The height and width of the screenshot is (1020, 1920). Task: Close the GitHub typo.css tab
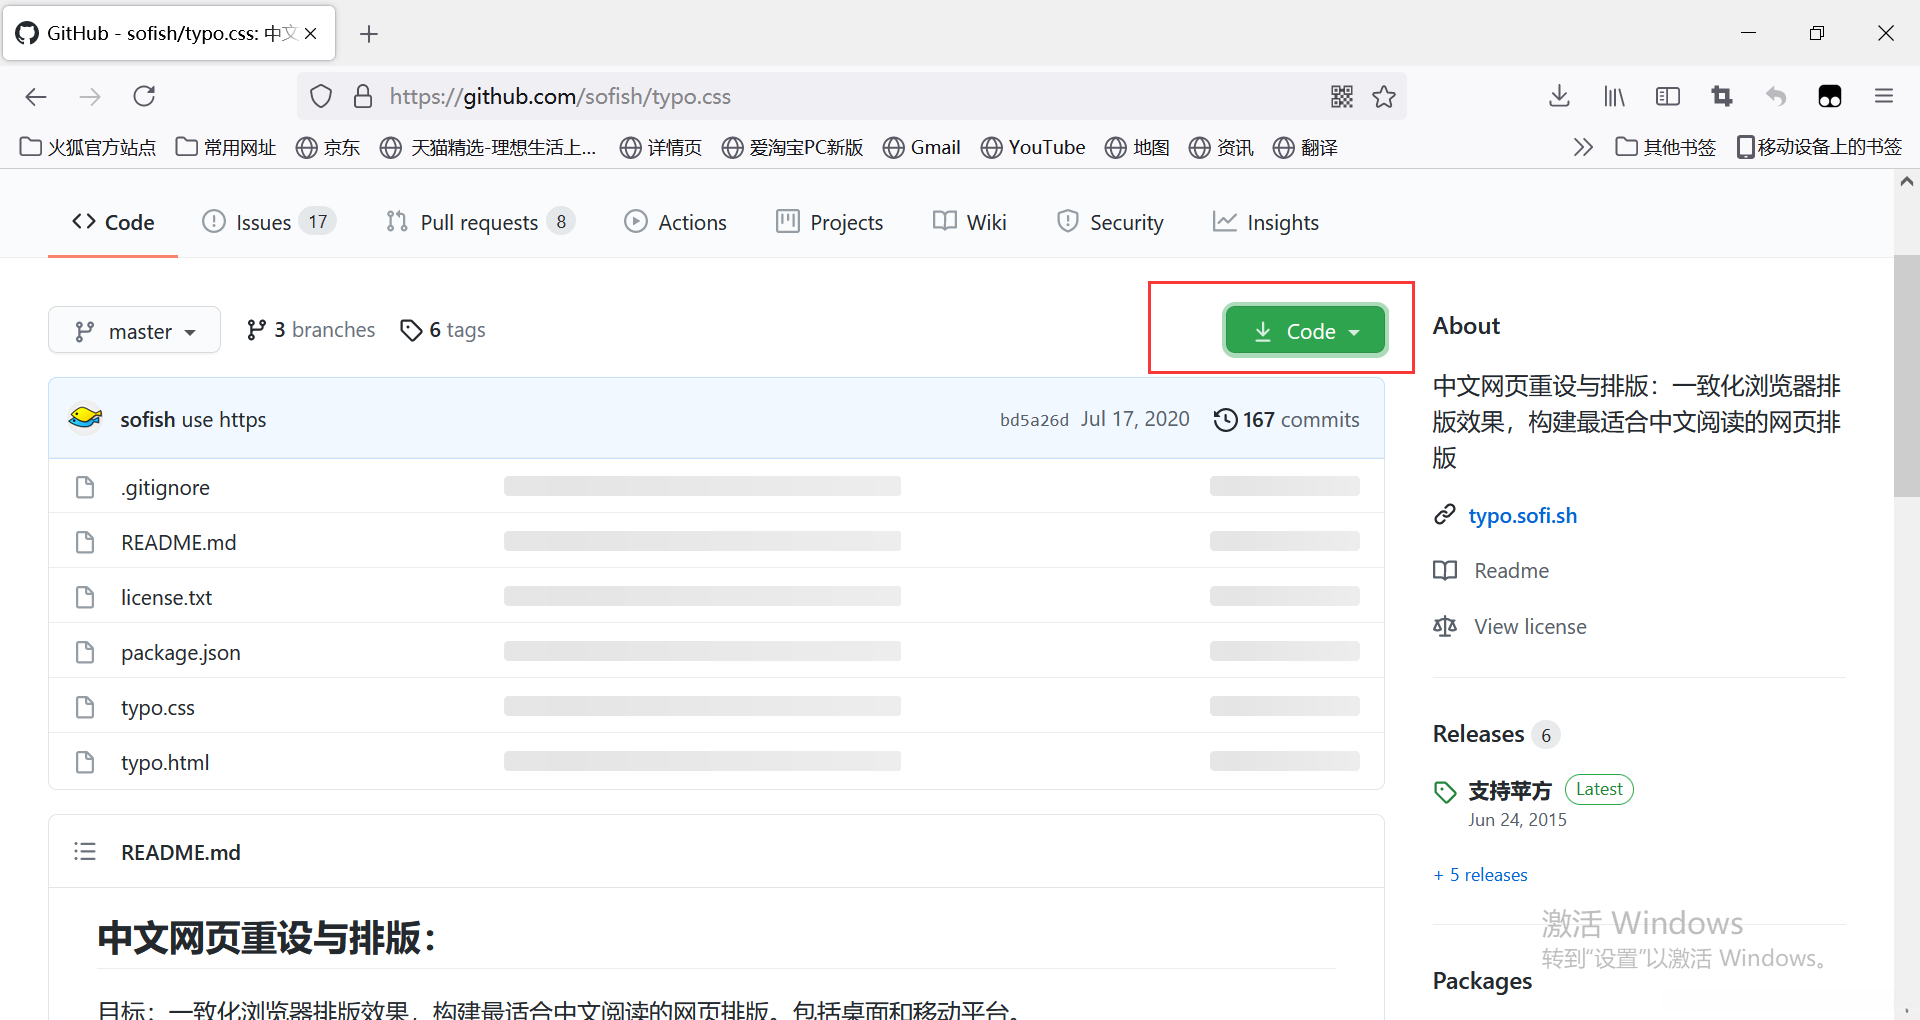point(311,33)
